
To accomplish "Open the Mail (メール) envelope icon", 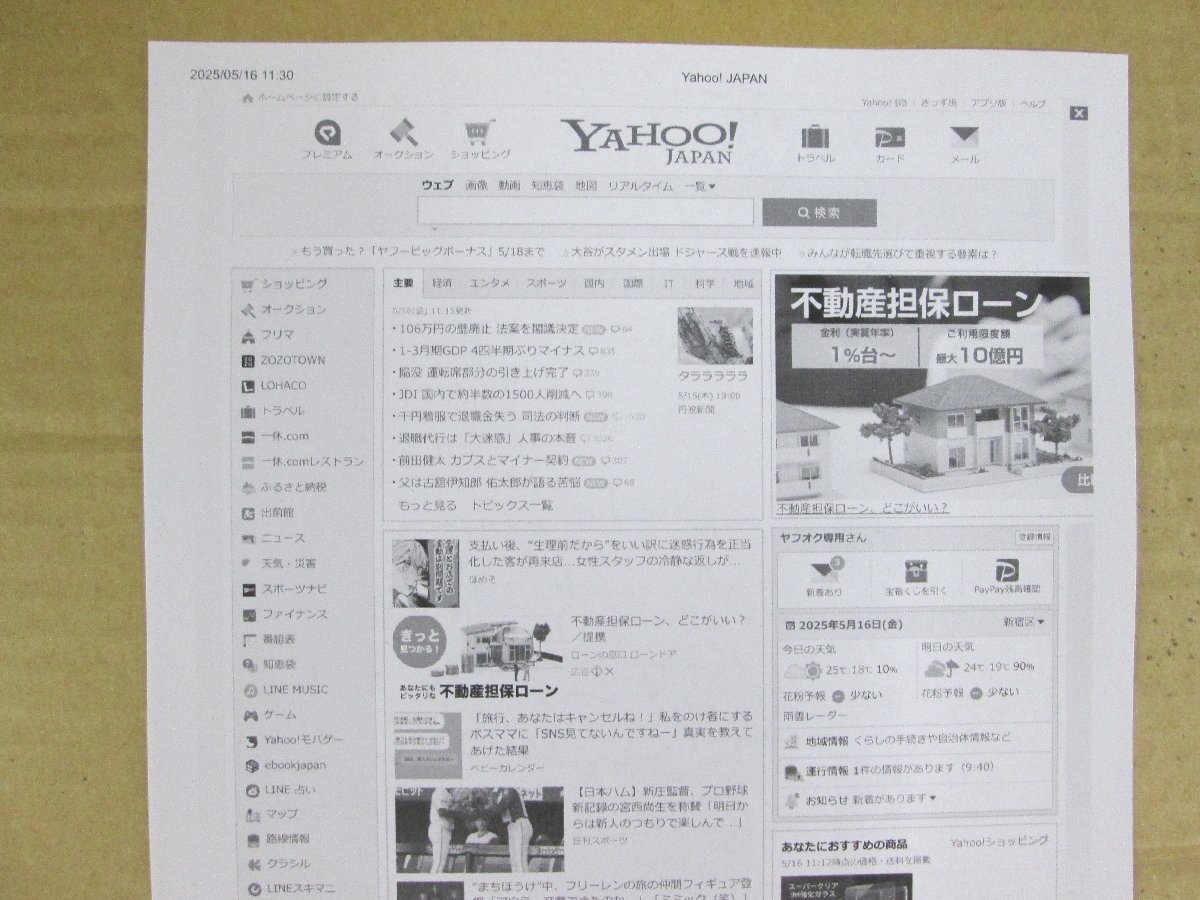I will pos(964,138).
